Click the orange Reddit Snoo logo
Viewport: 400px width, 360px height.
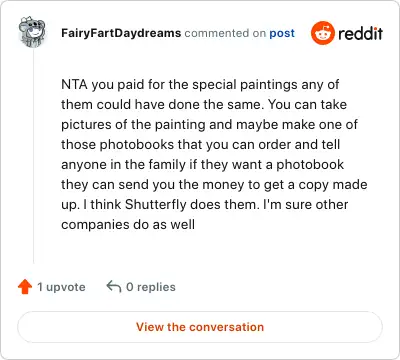click(x=322, y=33)
